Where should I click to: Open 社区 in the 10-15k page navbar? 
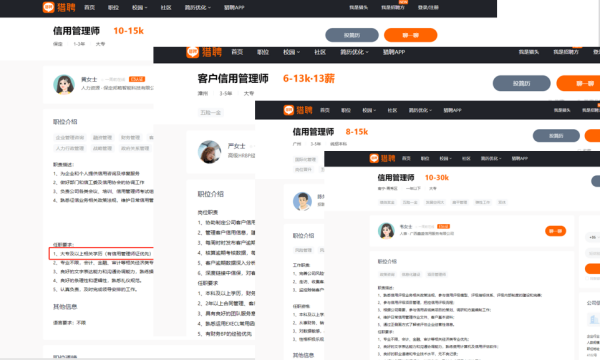tap(166, 7)
